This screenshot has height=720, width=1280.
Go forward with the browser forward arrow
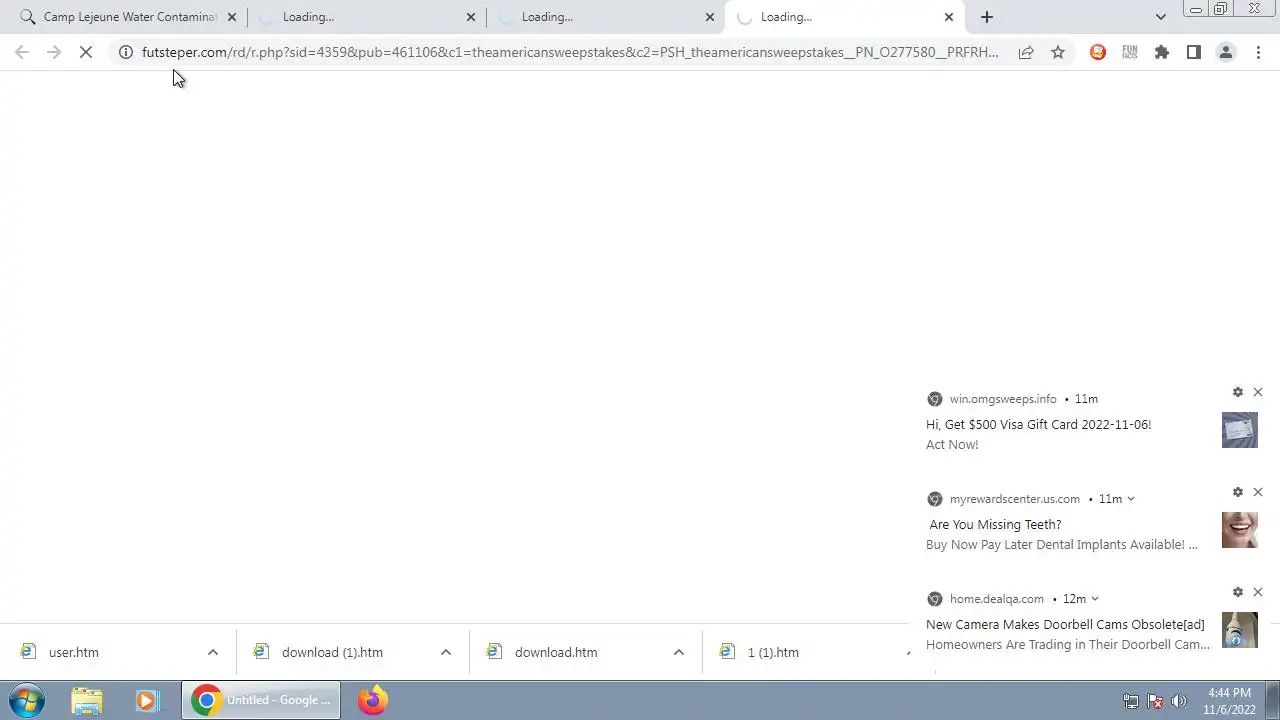pyautogui.click(x=54, y=52)
